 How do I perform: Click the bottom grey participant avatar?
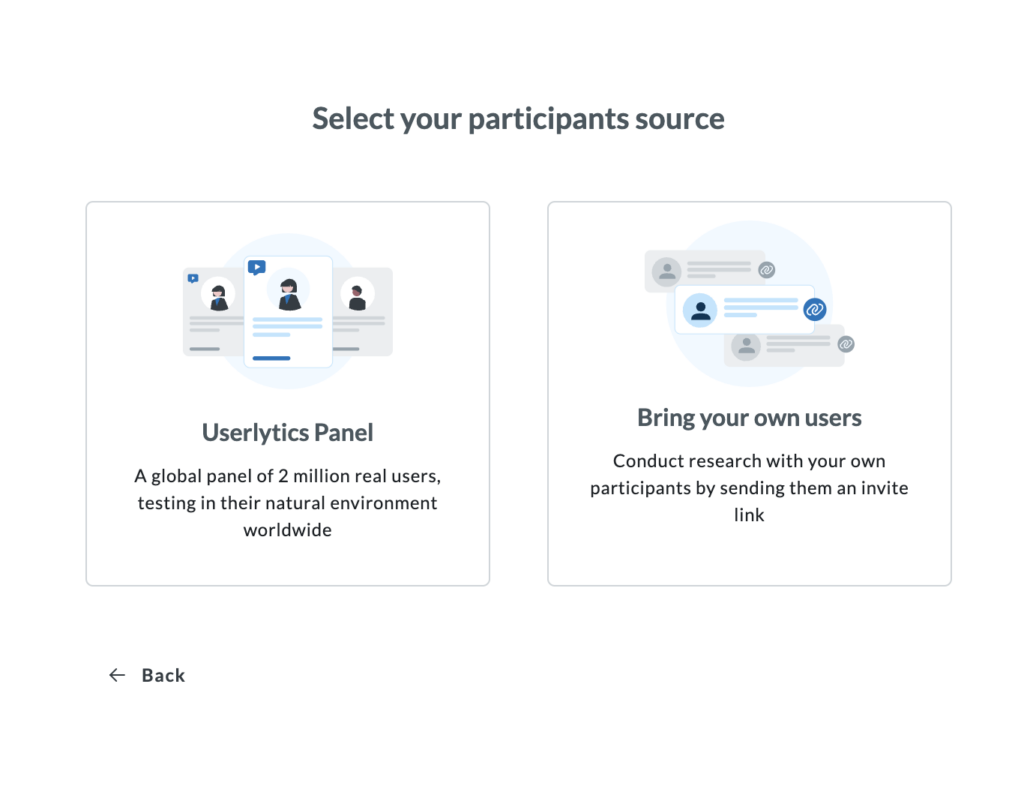(x=744, y=346)
